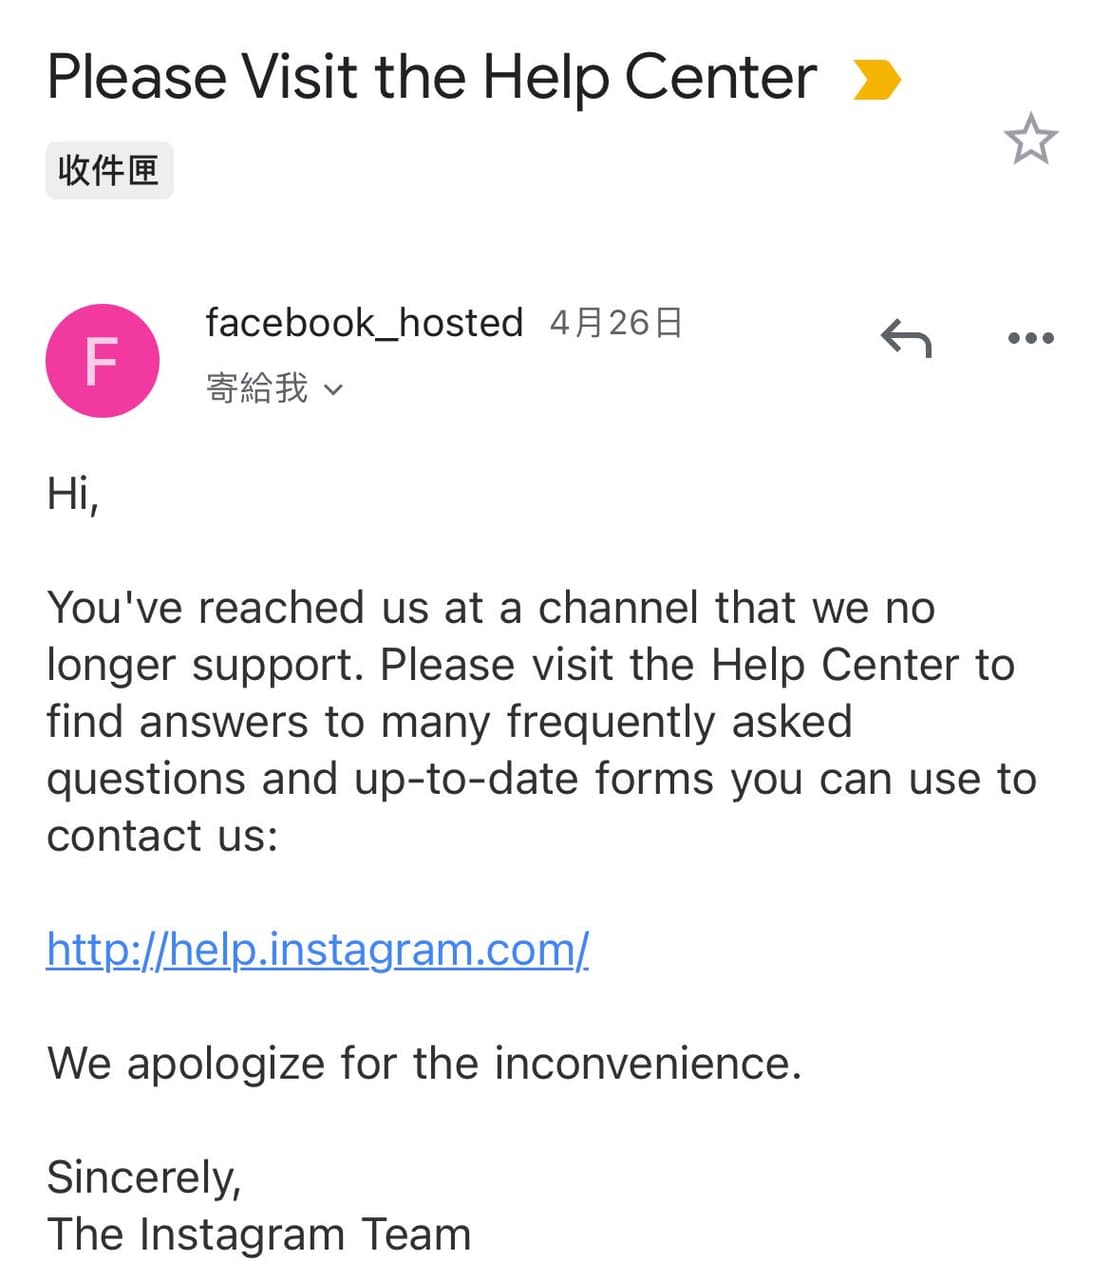1111x1280 pixels.
Task: Tap 'You've reached us' first body line
Action: [x=491, y=607]
